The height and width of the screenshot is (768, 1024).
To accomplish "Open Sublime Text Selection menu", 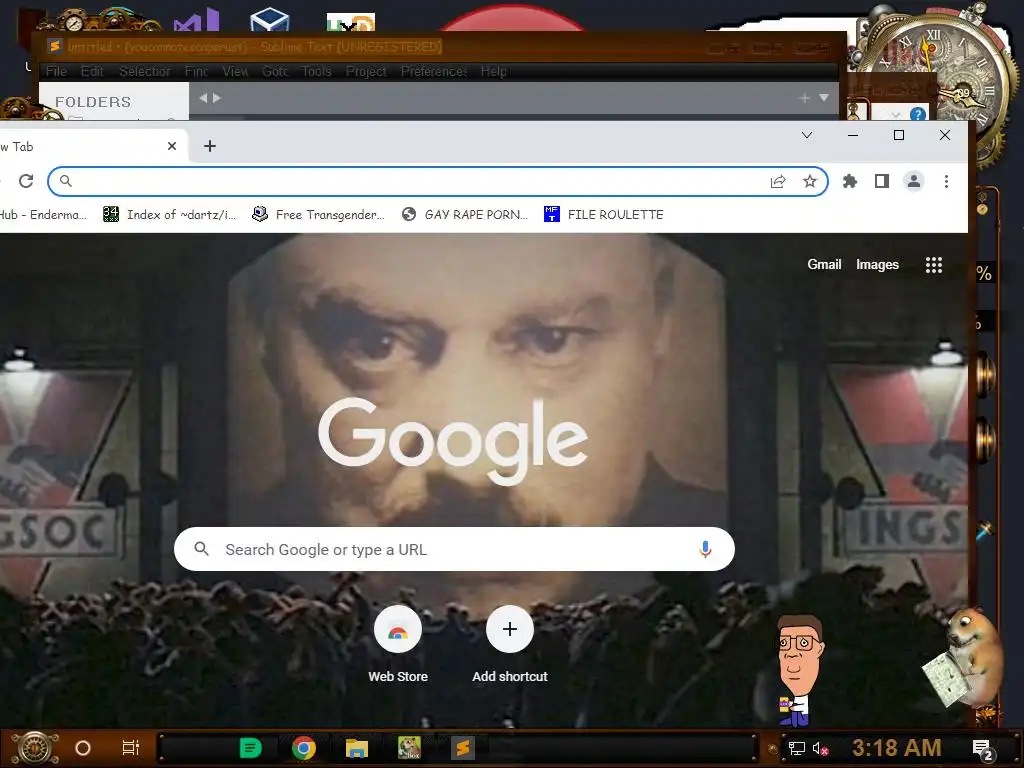I will click(x=144, y=71).
